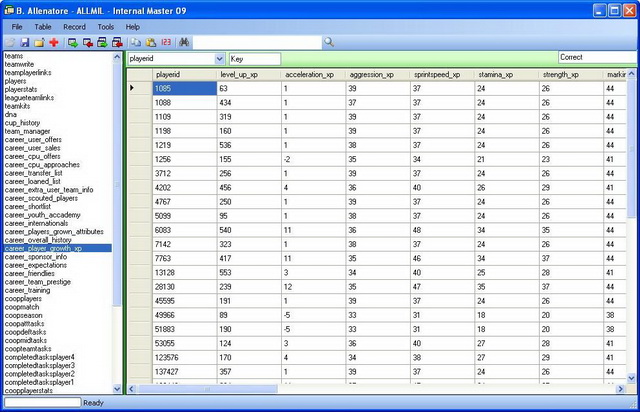
Task: Click the table list scroll-up arrow
Action: point(117,57)
